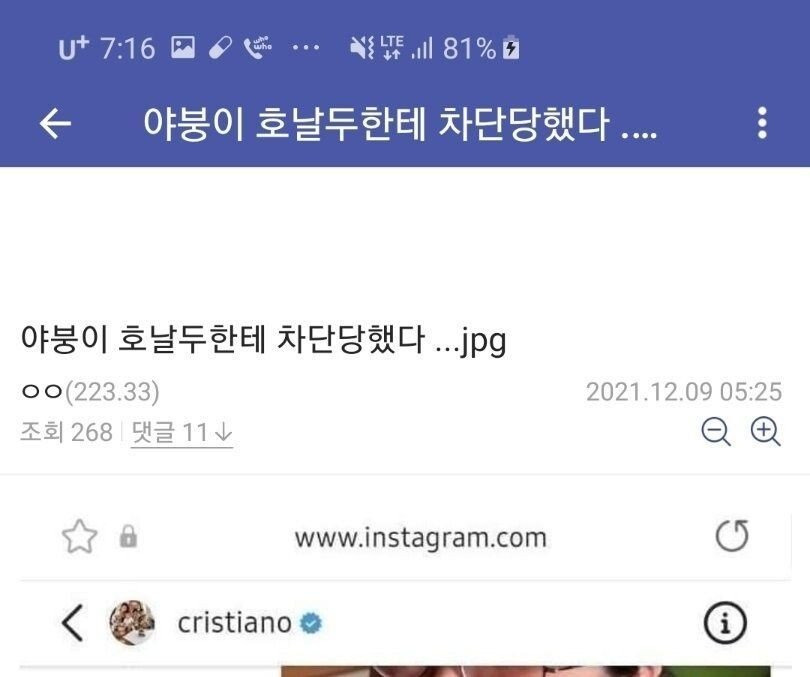810x677 pixels.
Task: Tap the post author ㅇㅇ(223.33)
Action: [90, 392]
